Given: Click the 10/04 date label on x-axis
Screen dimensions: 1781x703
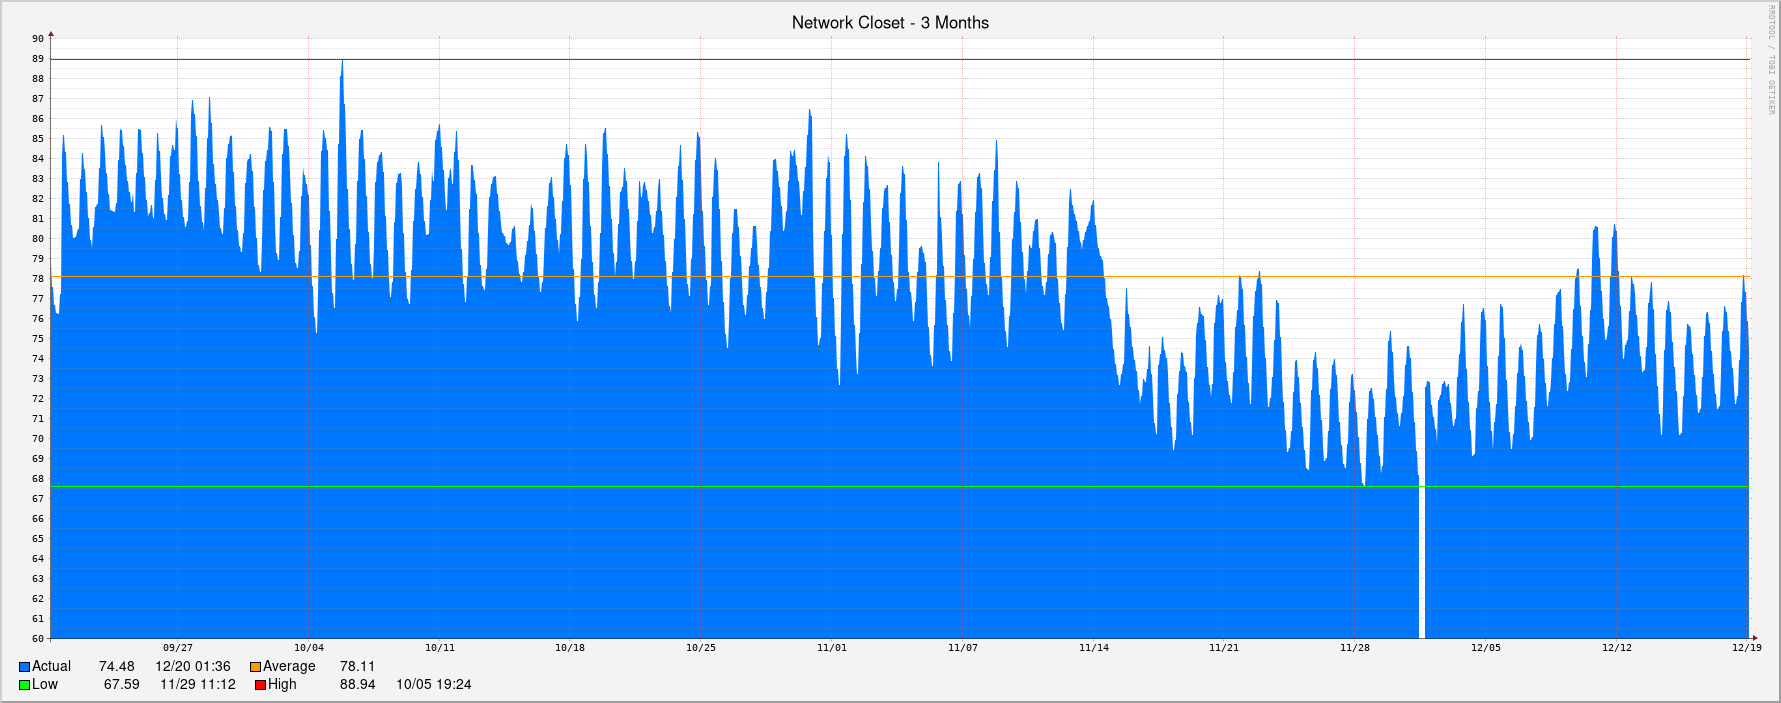Looking at the screenshot, I should 309,648.
